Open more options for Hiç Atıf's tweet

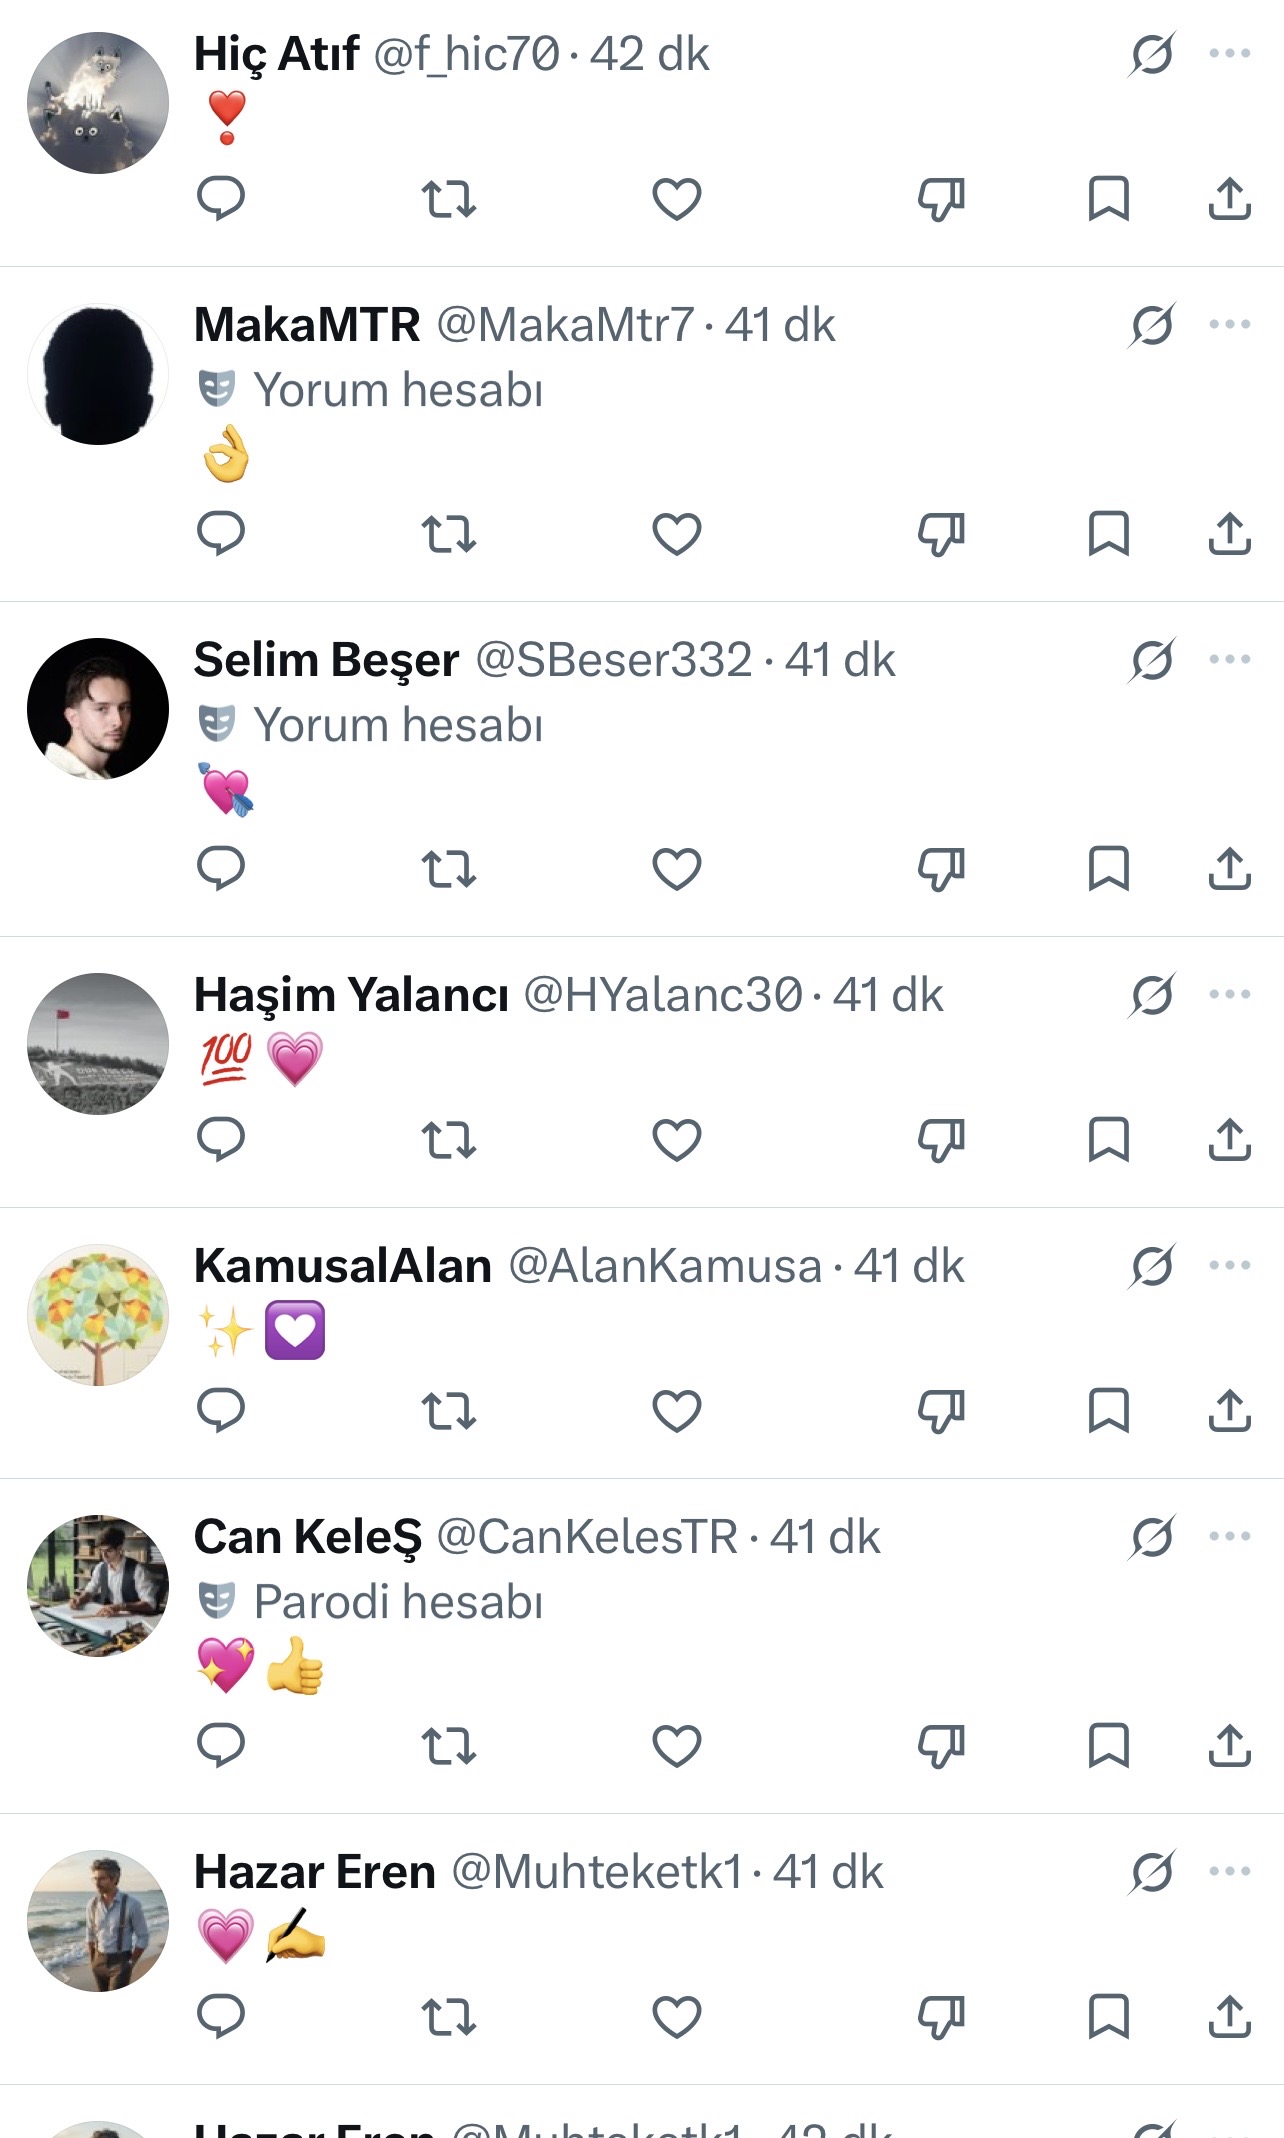(1229, 54)
